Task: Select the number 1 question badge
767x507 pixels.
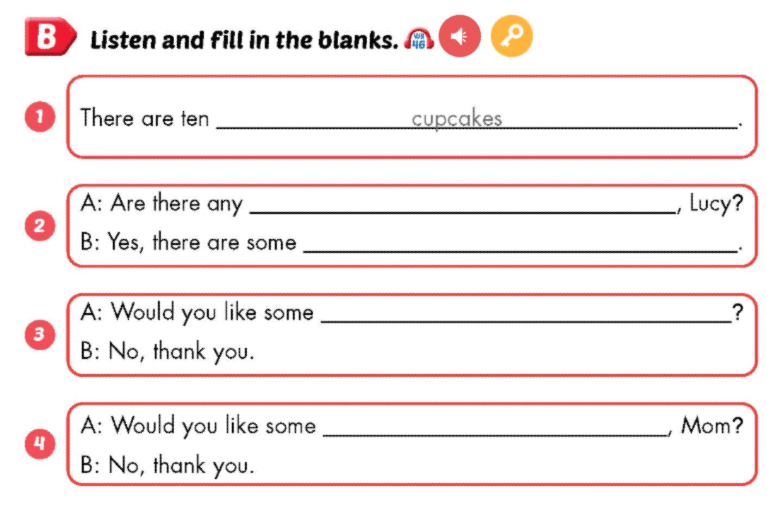Action: [39, 118]
